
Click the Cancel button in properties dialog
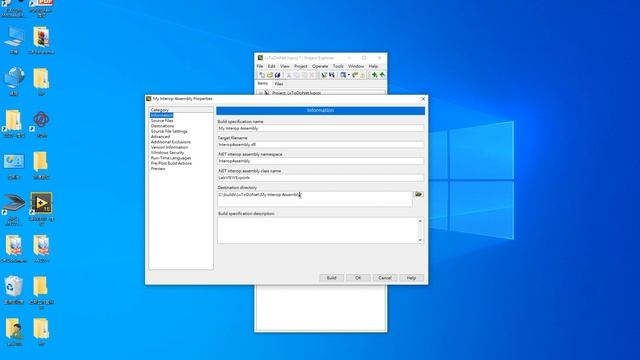[384, 278]
